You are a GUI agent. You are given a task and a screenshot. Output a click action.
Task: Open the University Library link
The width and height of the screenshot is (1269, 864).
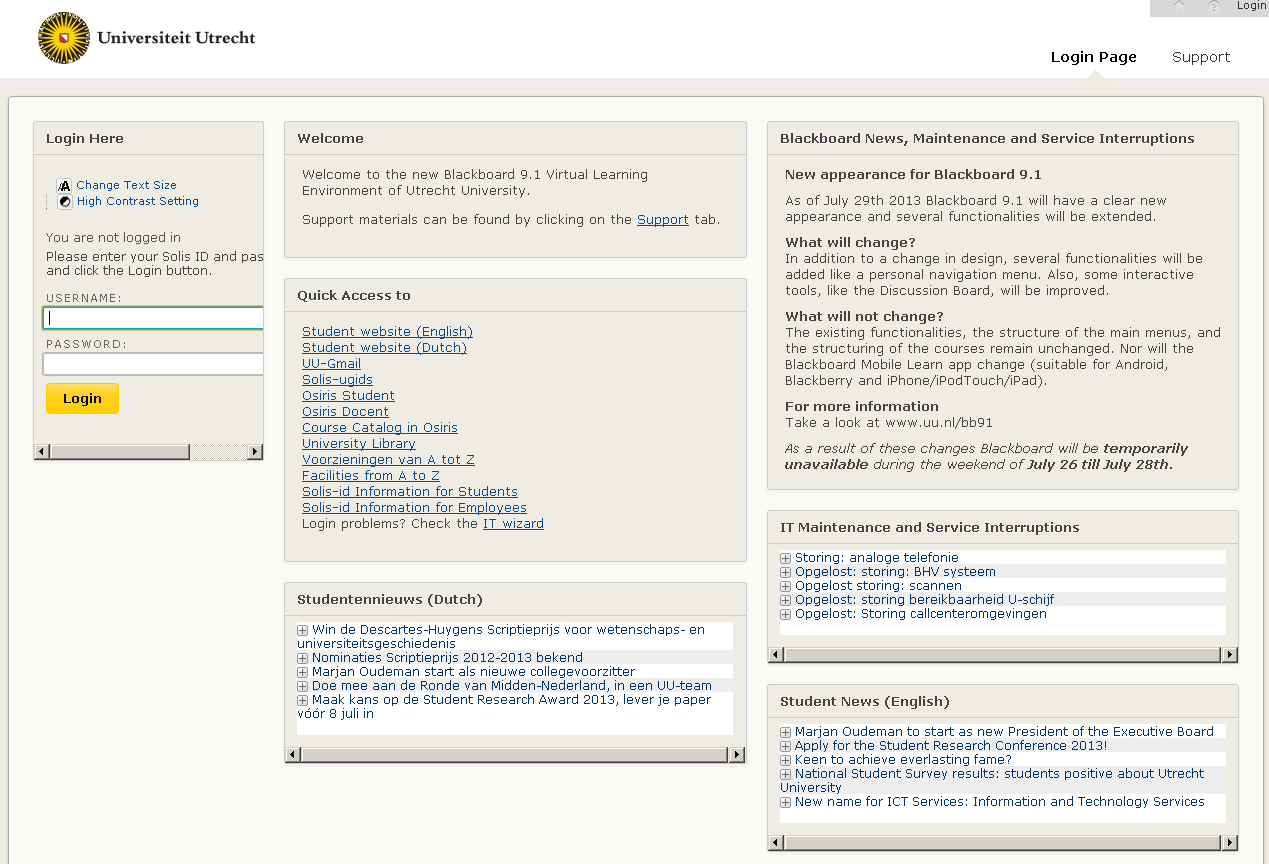point(359,444)
